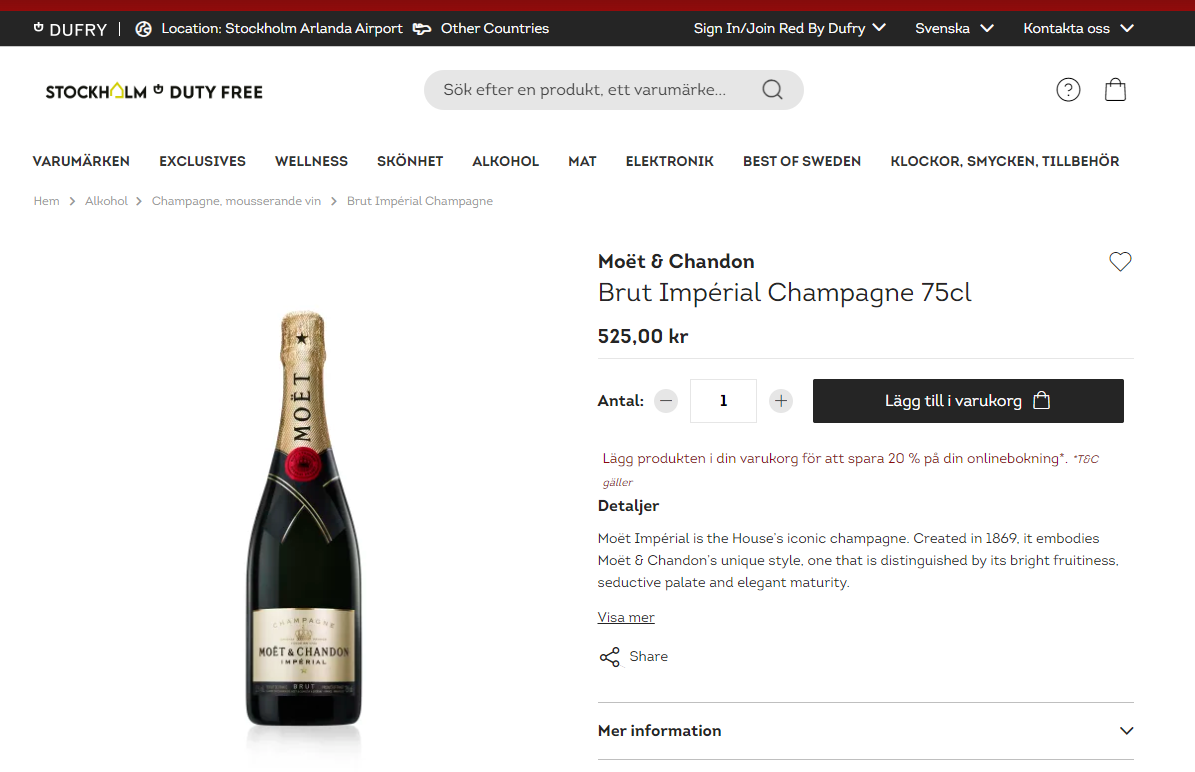Click the Other Countries plane icon
This screenshot has width=1195, height=772.
click(x=422, y=29)
